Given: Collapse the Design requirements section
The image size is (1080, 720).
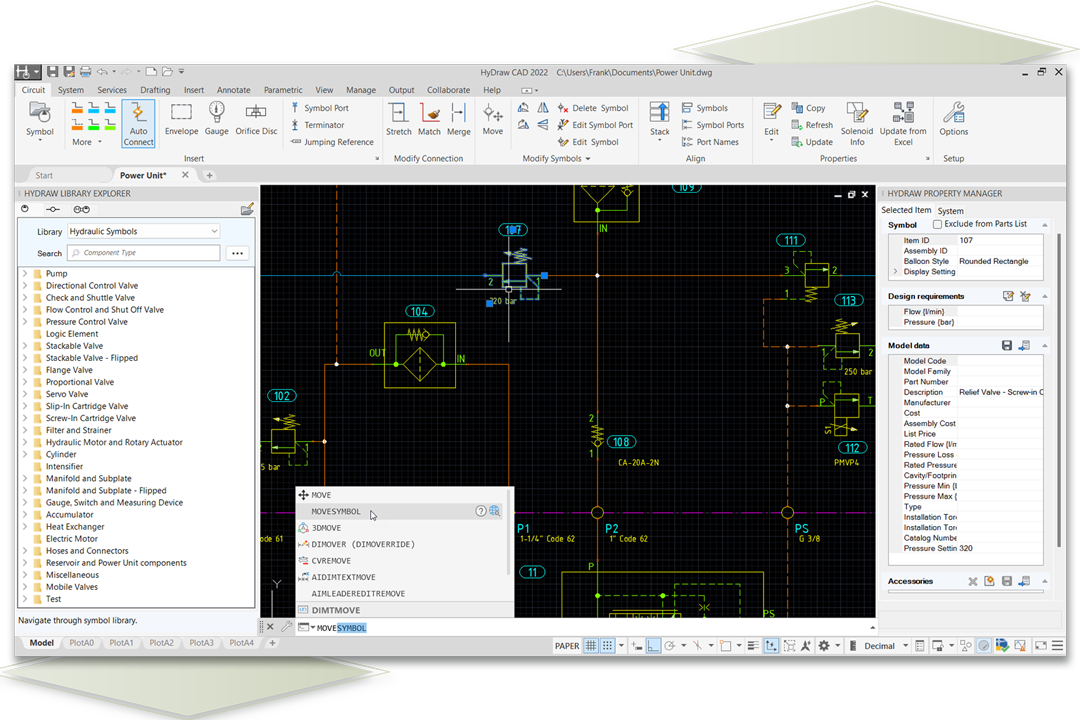Looking at the screenshot, I should click(x=1045, y=296).
